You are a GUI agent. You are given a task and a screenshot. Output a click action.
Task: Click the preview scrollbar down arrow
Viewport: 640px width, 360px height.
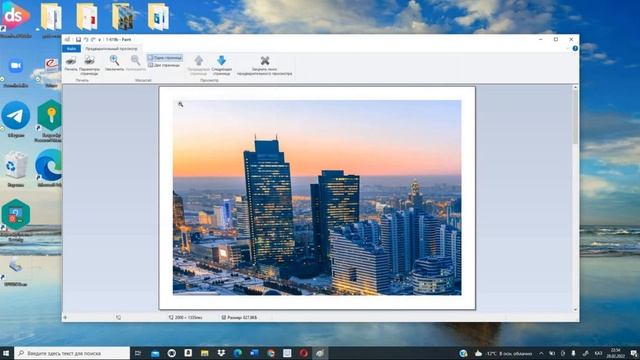coord(575,310)
